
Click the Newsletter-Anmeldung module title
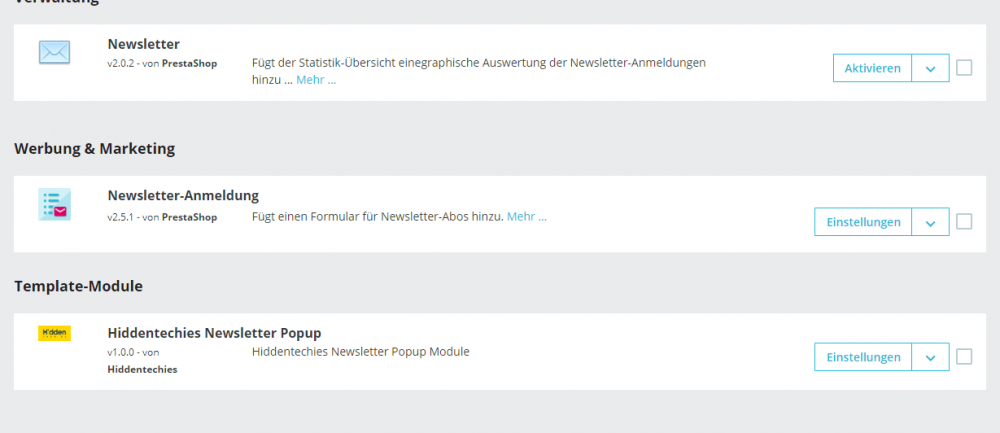[183, 195]
